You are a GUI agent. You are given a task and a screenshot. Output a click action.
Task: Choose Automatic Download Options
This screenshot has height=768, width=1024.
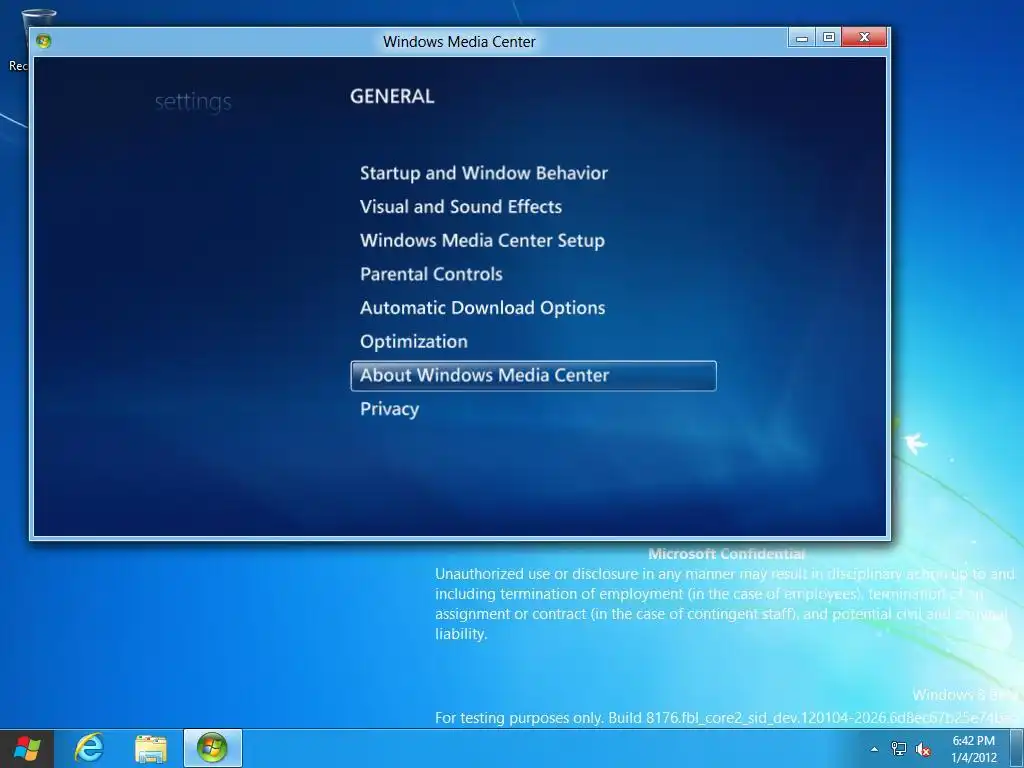point(482,308)
